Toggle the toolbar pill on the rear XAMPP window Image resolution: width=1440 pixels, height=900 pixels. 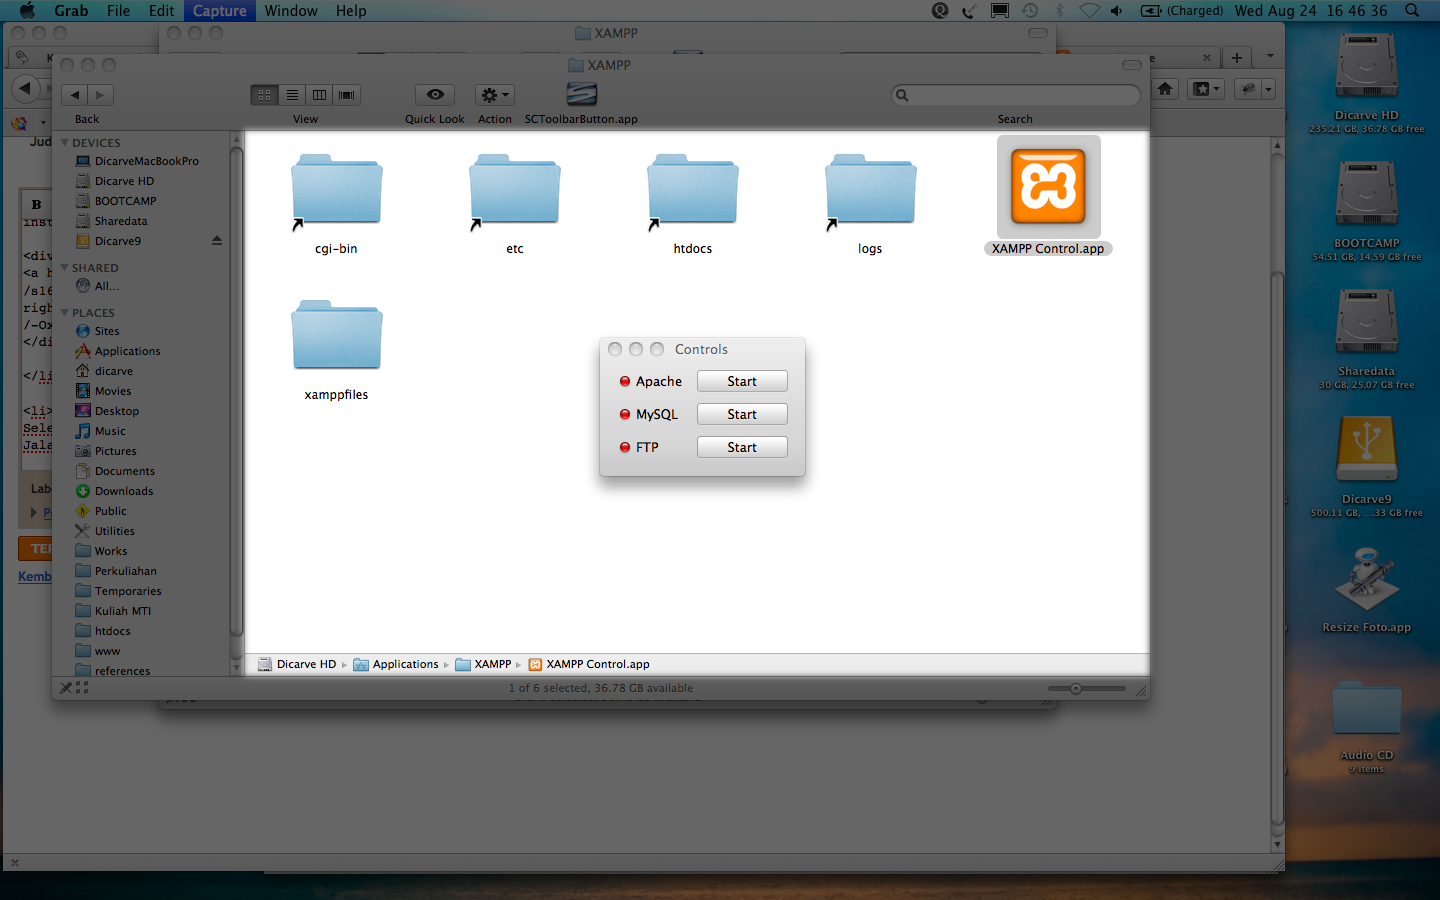pos(1038,33)
